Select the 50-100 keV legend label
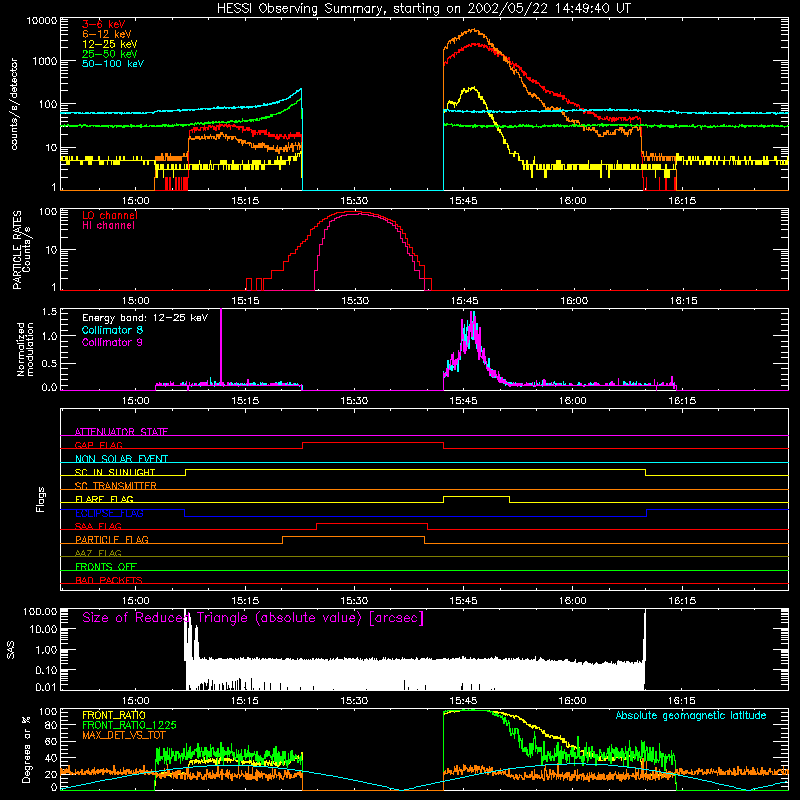Viewport: 800px width, 800px height. click(x=113, y=64)
